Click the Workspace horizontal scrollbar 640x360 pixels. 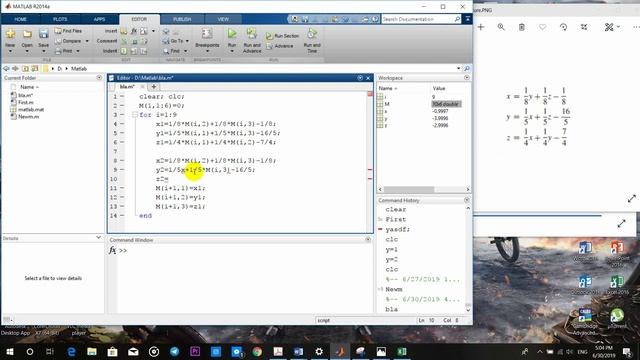(x=409, y=189)
